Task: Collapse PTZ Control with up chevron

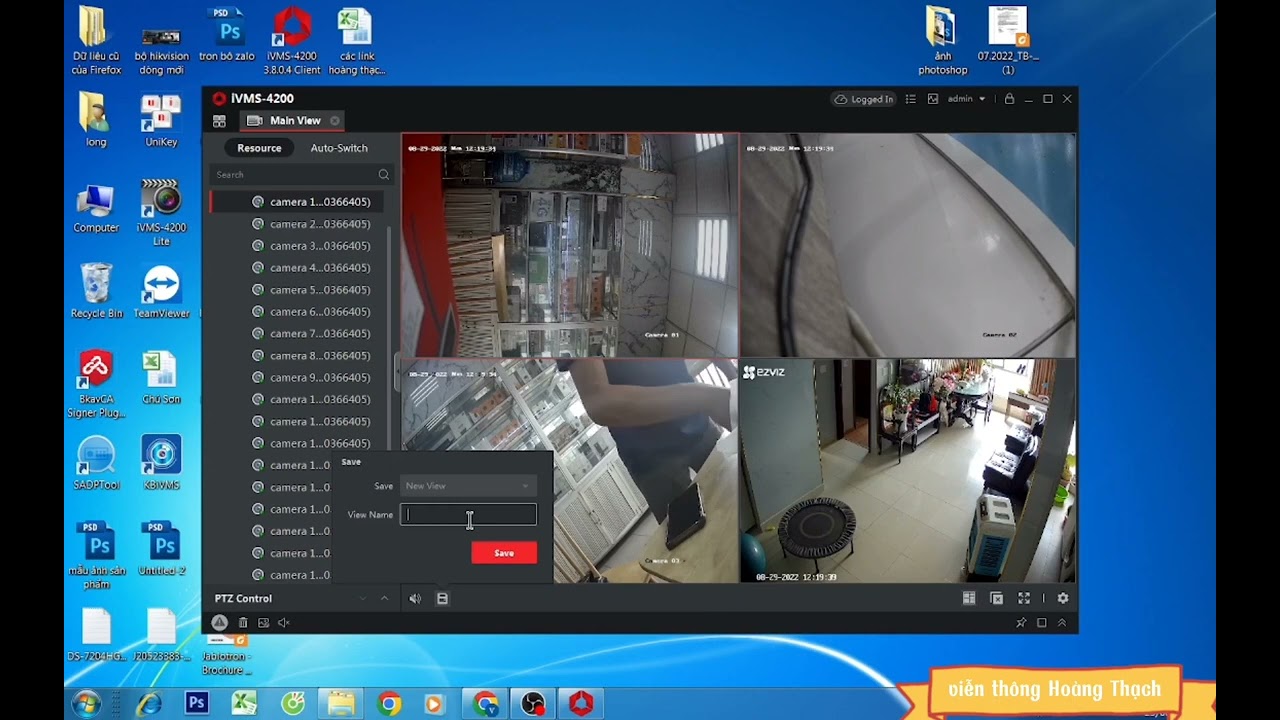Action: 384,599
